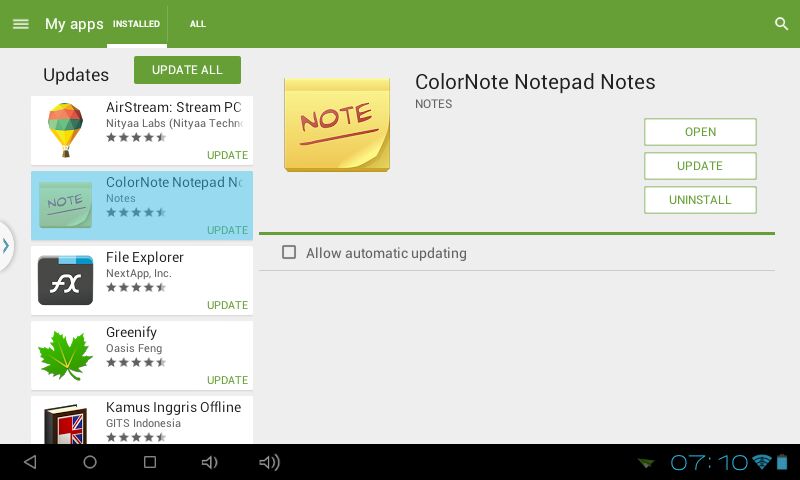The height and width of the screenshot is (480, 800).
Task: Select the File Explorer FX icon
Action: point(65,280)
